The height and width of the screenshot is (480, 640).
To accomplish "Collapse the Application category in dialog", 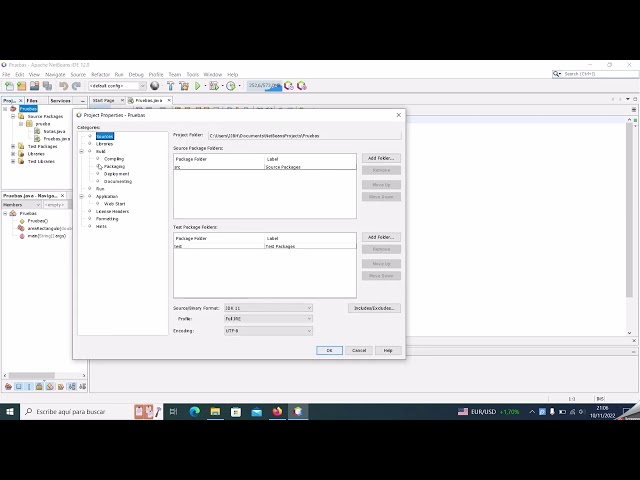I will [x=82, y=196].
